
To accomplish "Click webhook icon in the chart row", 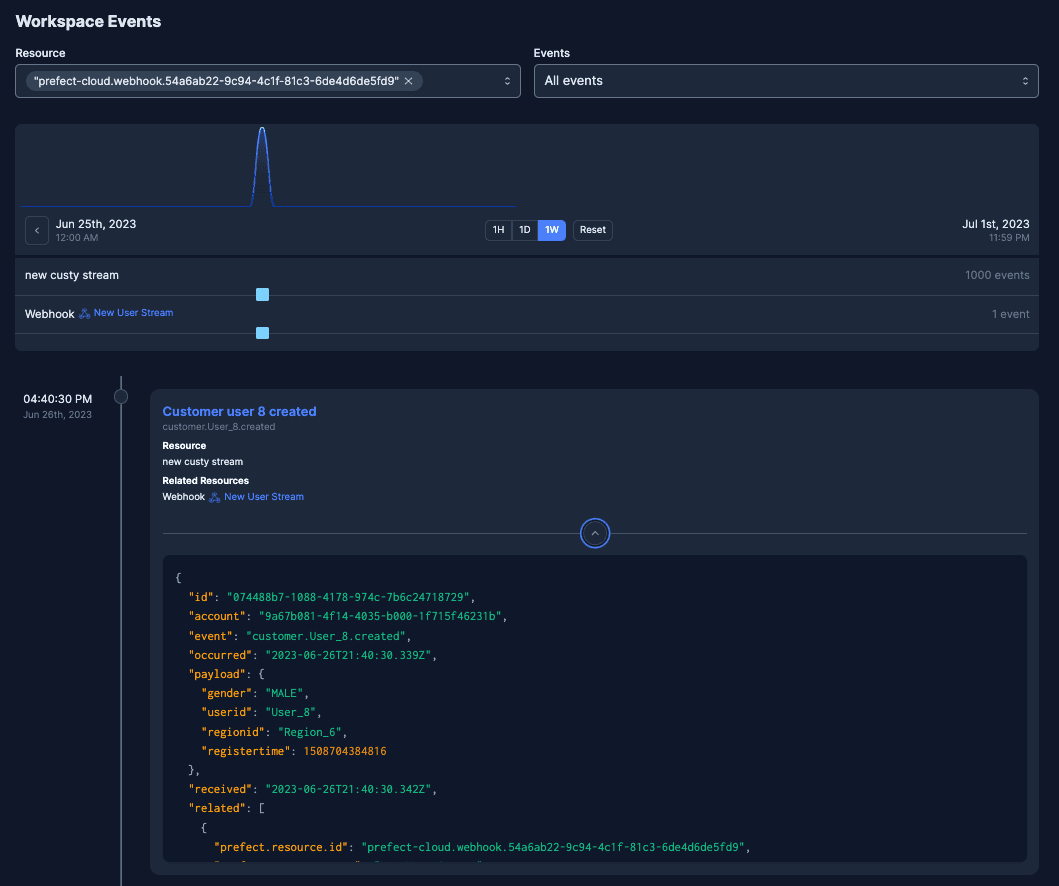I will (x=85, y=314).
